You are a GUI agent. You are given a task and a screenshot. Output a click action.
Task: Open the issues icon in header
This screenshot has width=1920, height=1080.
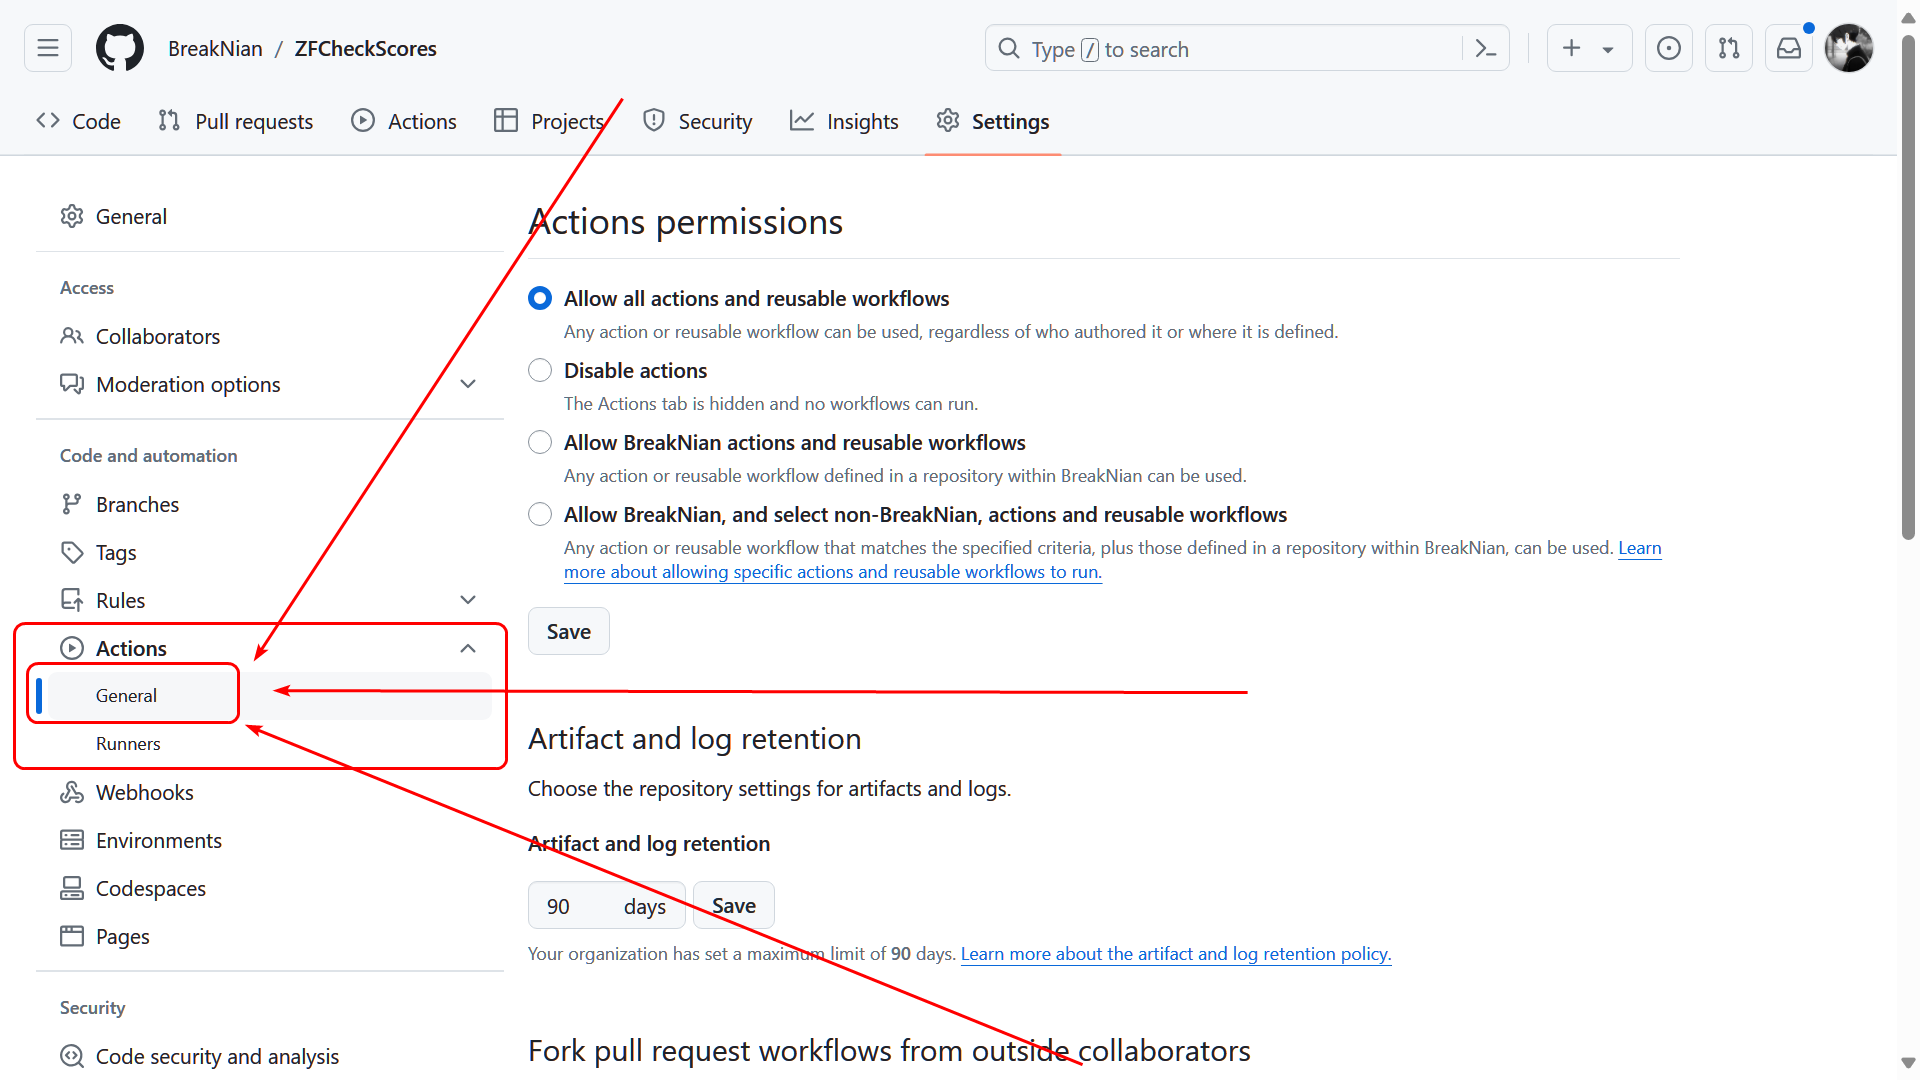tap(1669, 48)
